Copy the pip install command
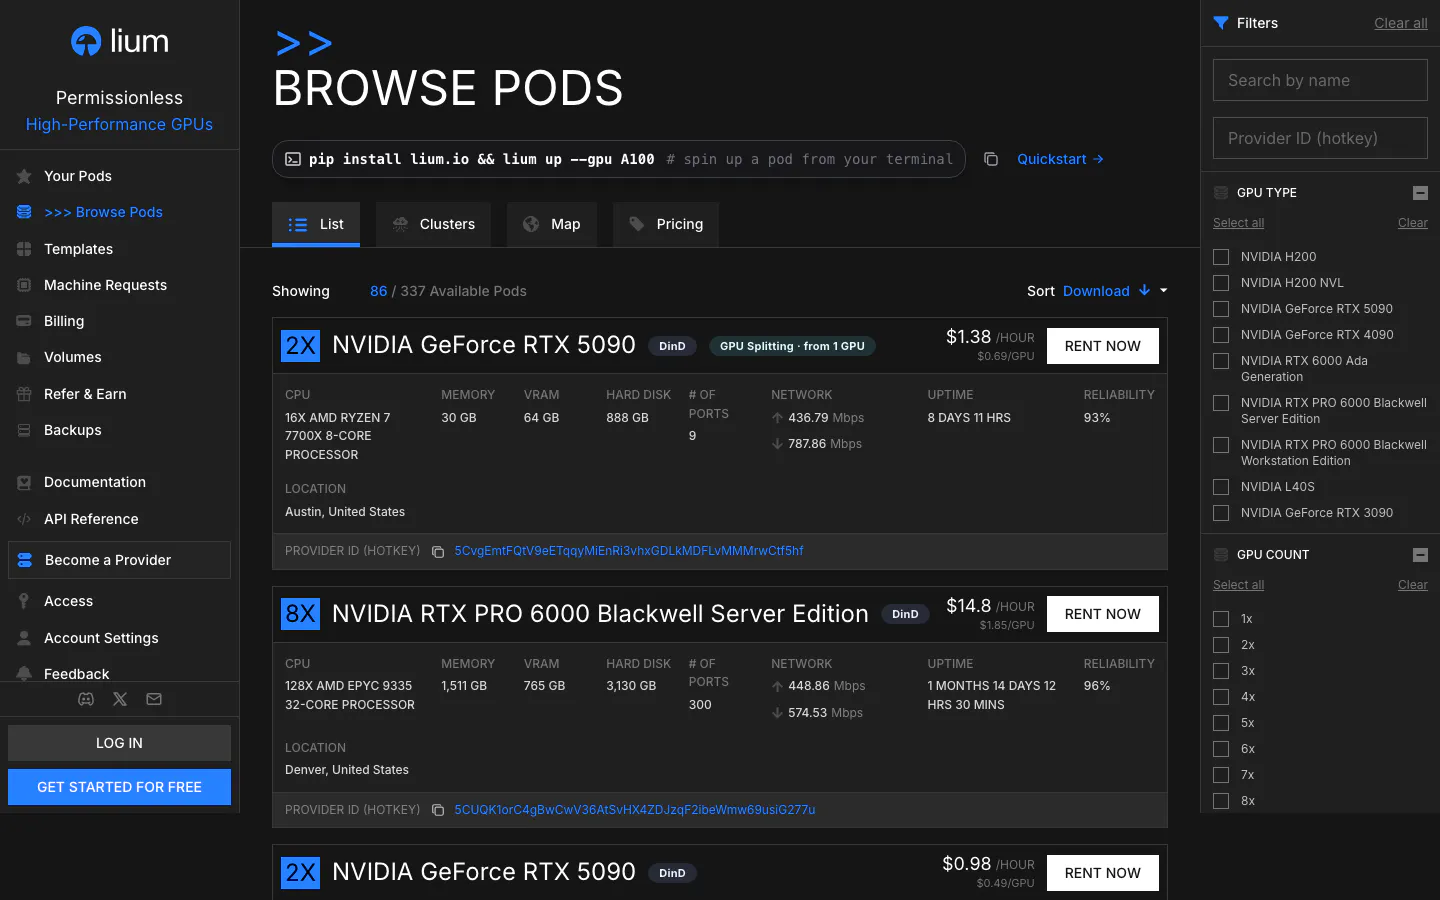This screenshot has height=900, width=1440. 991,159
